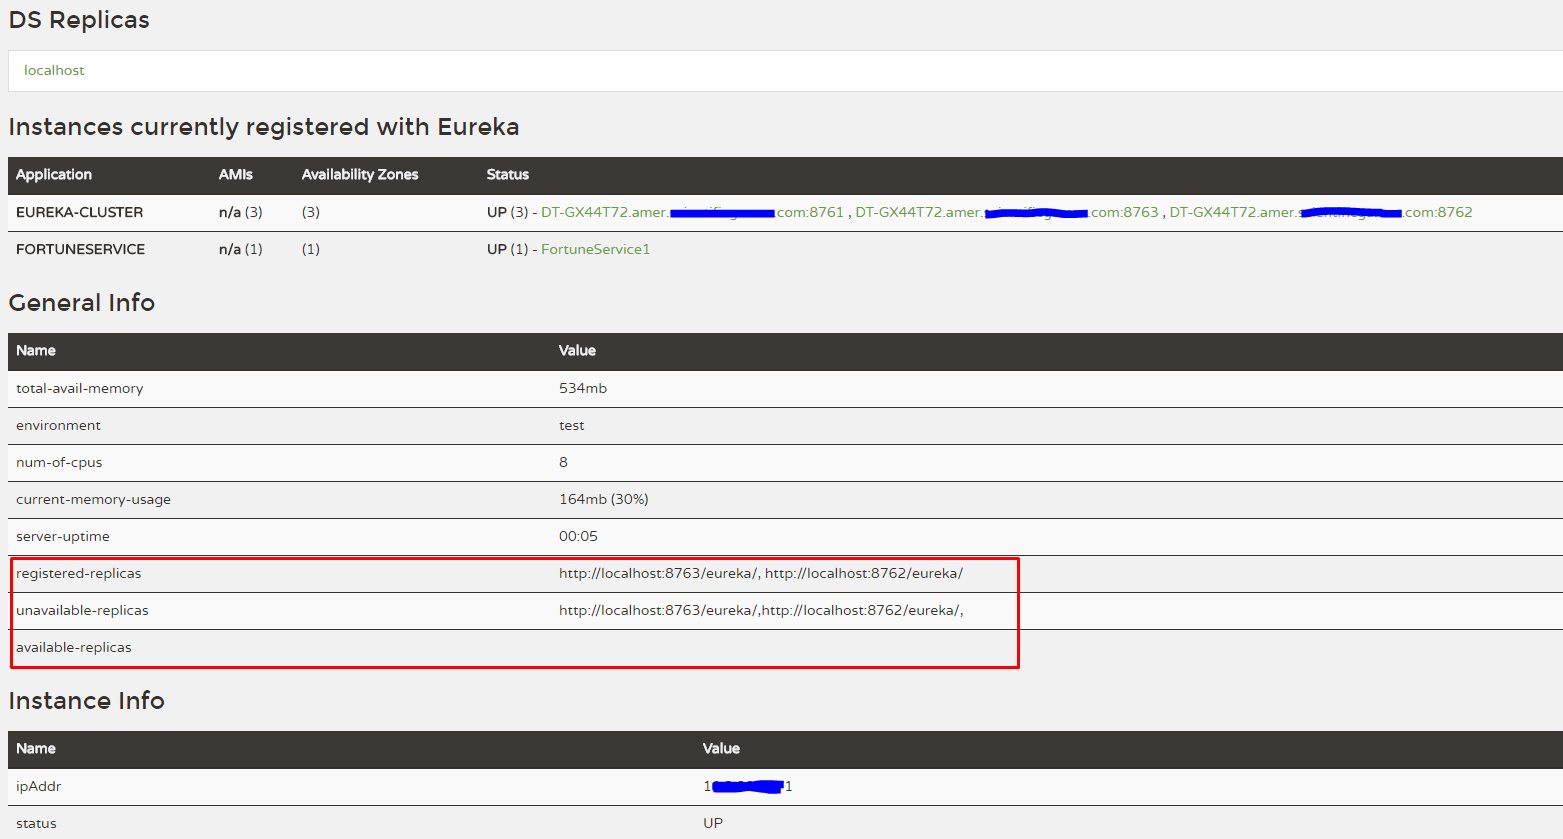The height and width of the screenshot is (839, 1563).
Task: Select the registered-replicas URL value
Action: (761, 573)
